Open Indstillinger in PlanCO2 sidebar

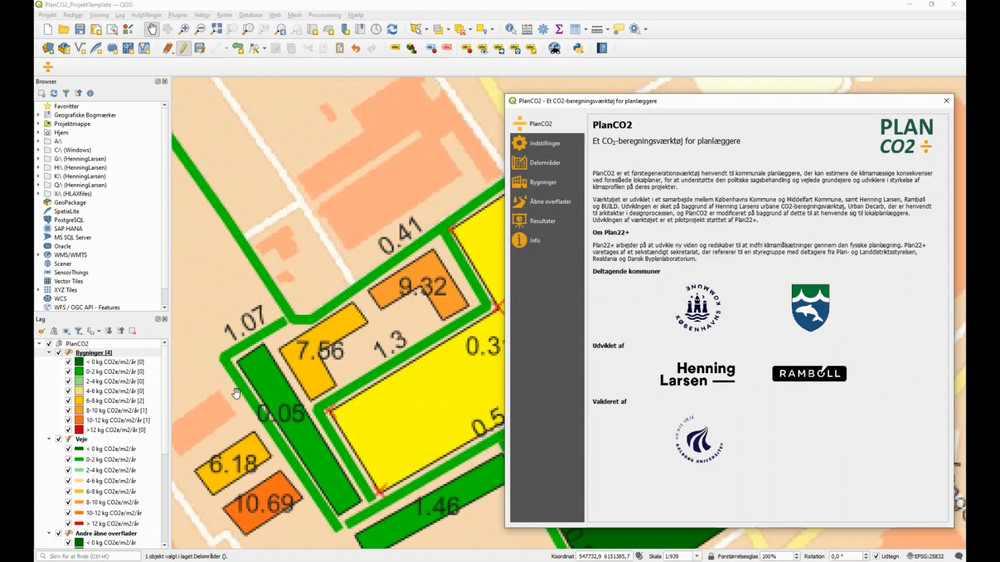(547, 144)
